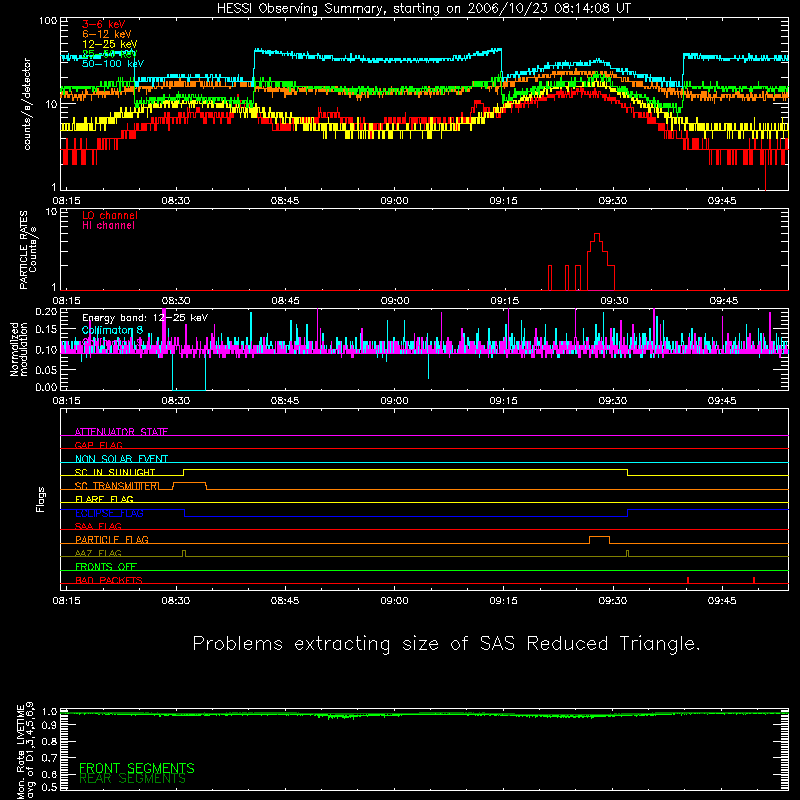The height and width of the screenshot is (800, 800).
Task: Click the 08:45 tick label under the counts panel
Action: [285, 201]
